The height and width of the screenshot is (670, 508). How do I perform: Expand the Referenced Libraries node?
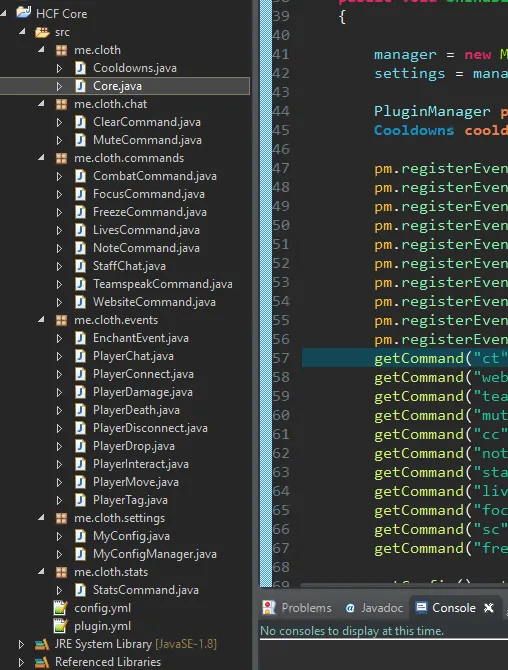click(x=21, y=662)
